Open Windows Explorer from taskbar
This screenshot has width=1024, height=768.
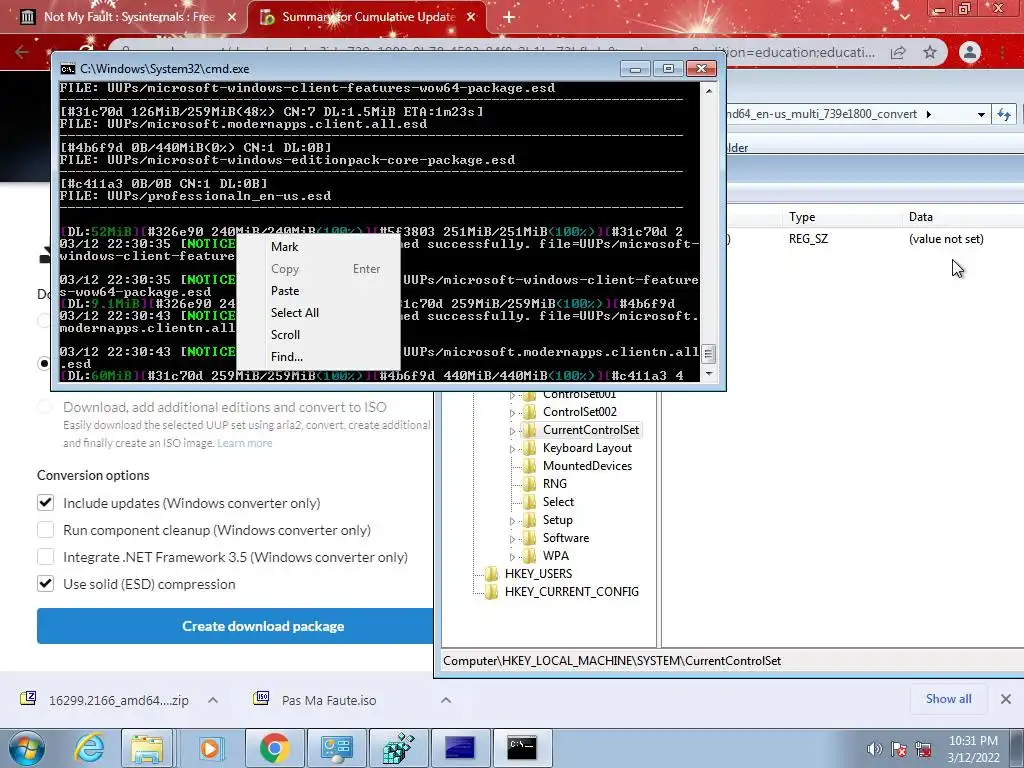pos(148,748)
